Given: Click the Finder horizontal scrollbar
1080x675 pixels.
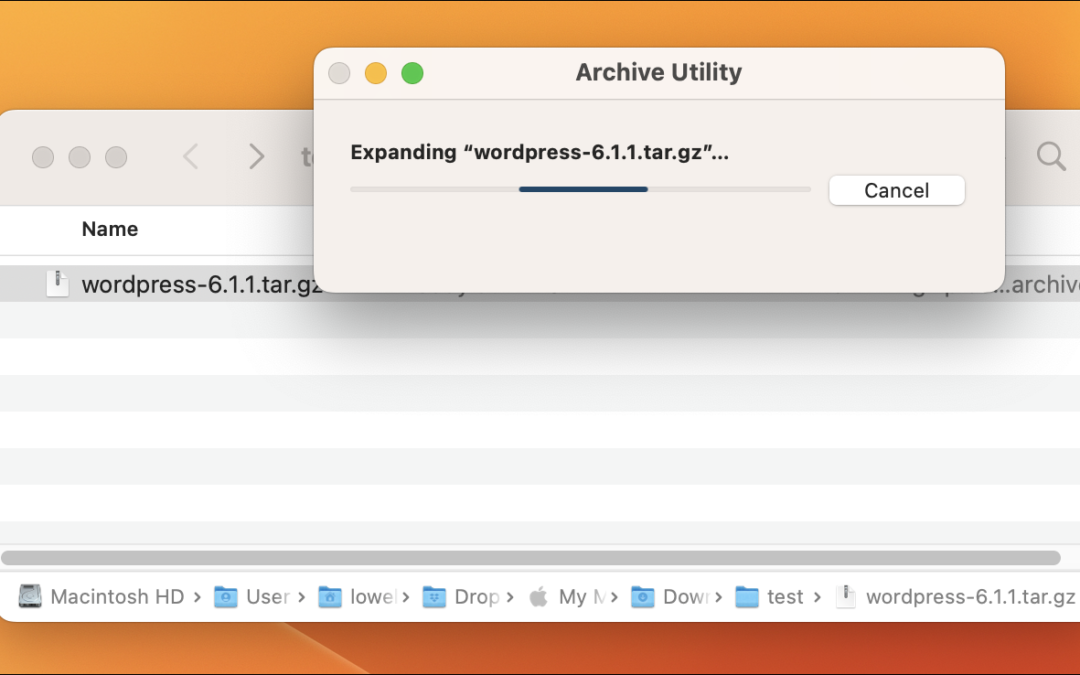Looking at the screenshot, I should coord(530,557).
